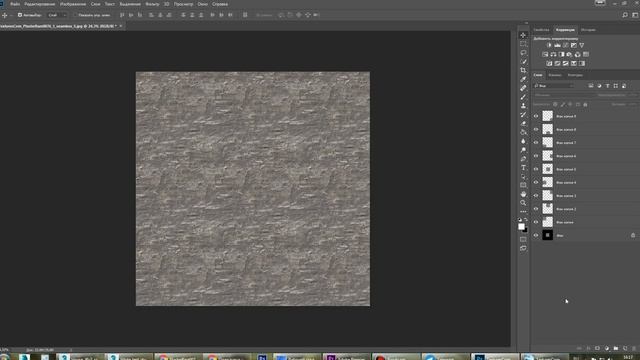Hide the Фон копия 4 layer
Viewport: 640px width, 360px height.
click(x=536, y=182)
